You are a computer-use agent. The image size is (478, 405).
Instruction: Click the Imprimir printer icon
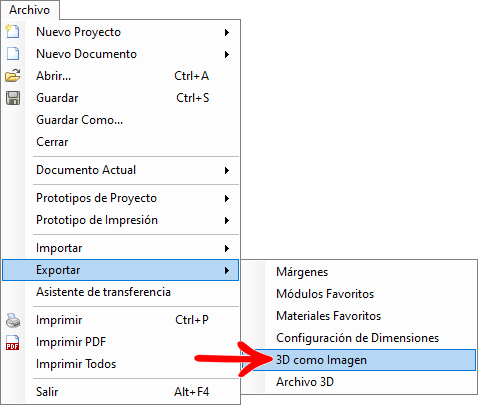pyautogui.click(x=13, y=320)
